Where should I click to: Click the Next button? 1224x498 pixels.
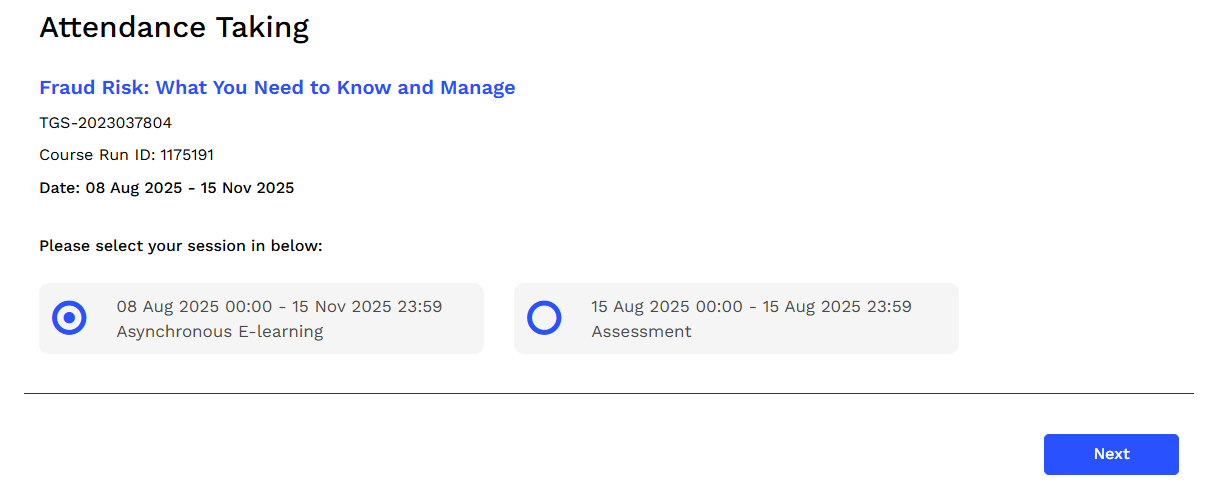1110,454
